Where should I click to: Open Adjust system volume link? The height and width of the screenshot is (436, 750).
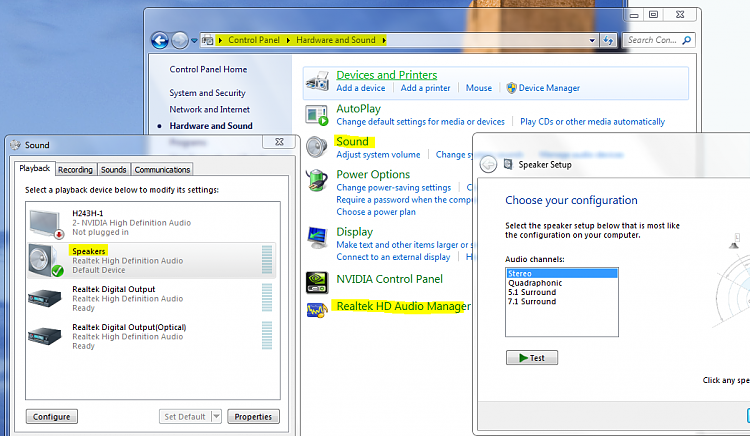pyautogui.click(x=378, y=154)
